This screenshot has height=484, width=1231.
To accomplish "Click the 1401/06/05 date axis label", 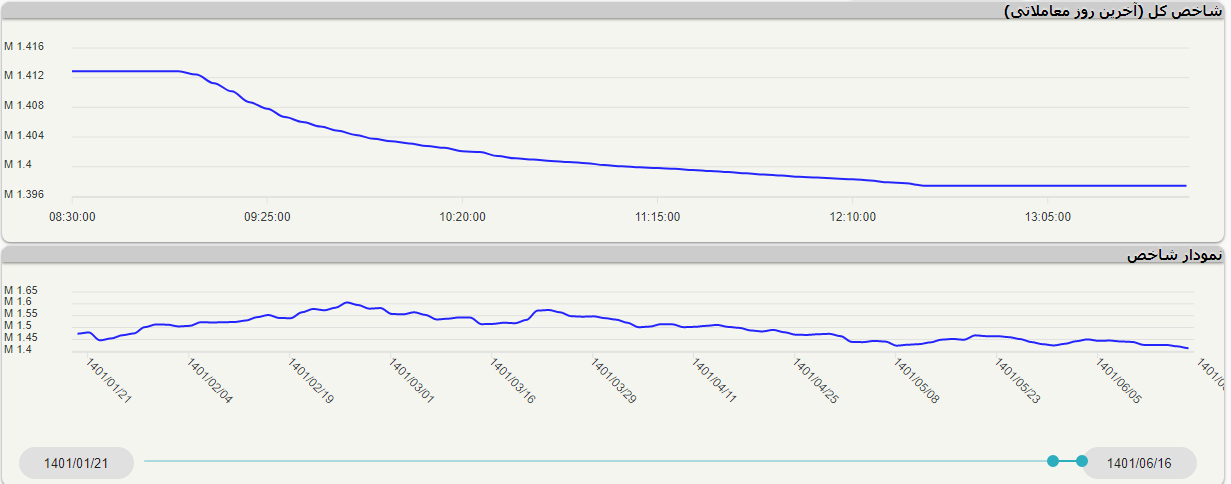I will pyautogui.click(x=1119, y=382).
